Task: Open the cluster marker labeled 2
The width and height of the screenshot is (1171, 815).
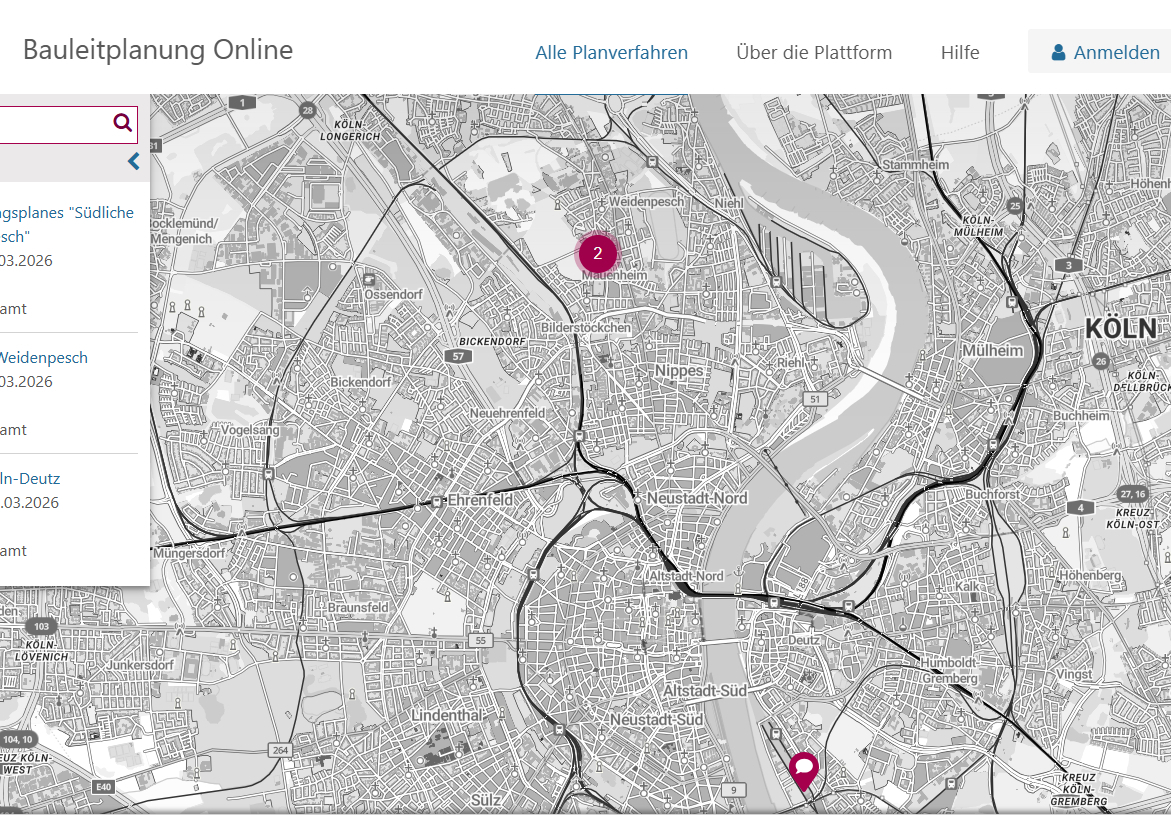Action: (x=597, y=253)
